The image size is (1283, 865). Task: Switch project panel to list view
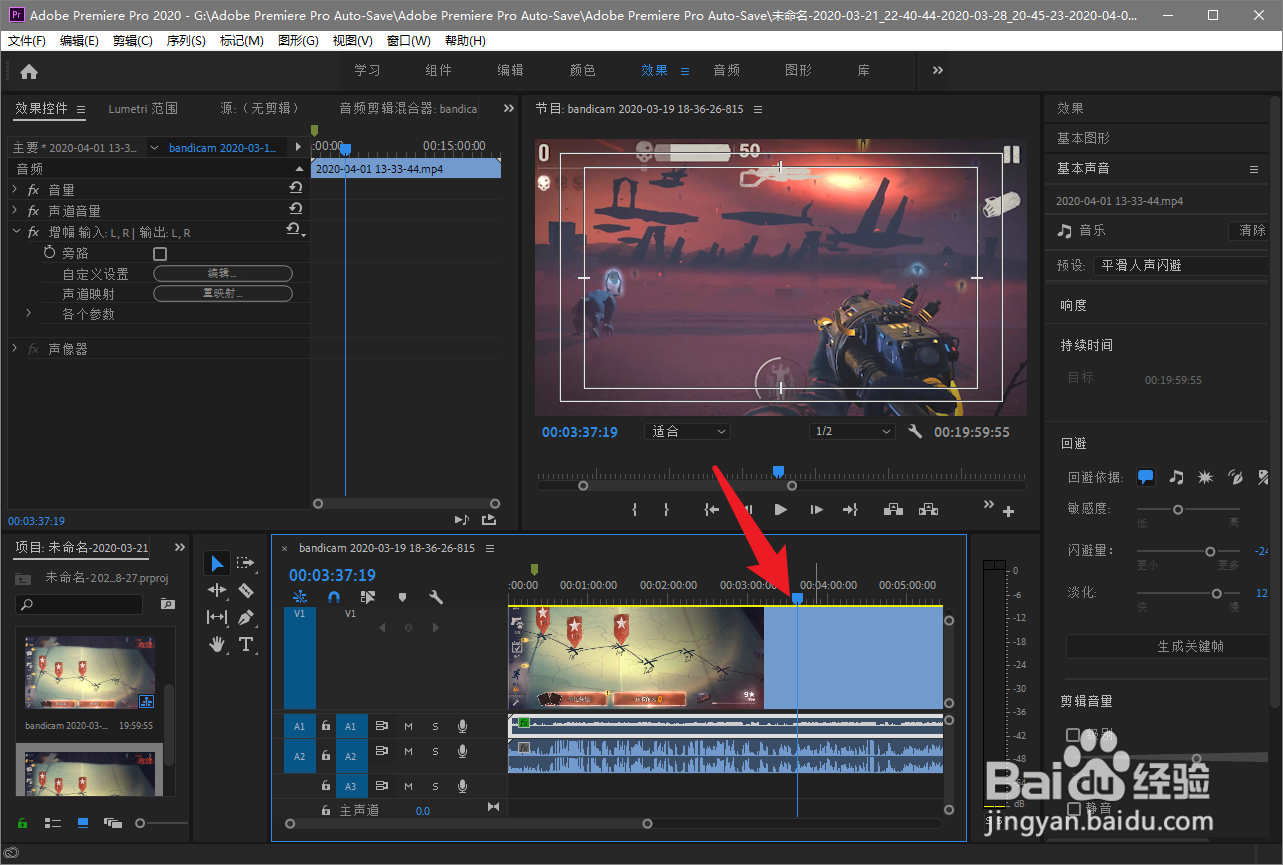[53, 823]
